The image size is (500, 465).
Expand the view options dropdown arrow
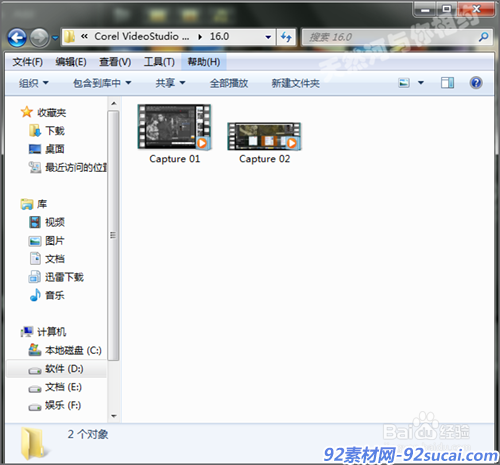[x=421, y=83]
